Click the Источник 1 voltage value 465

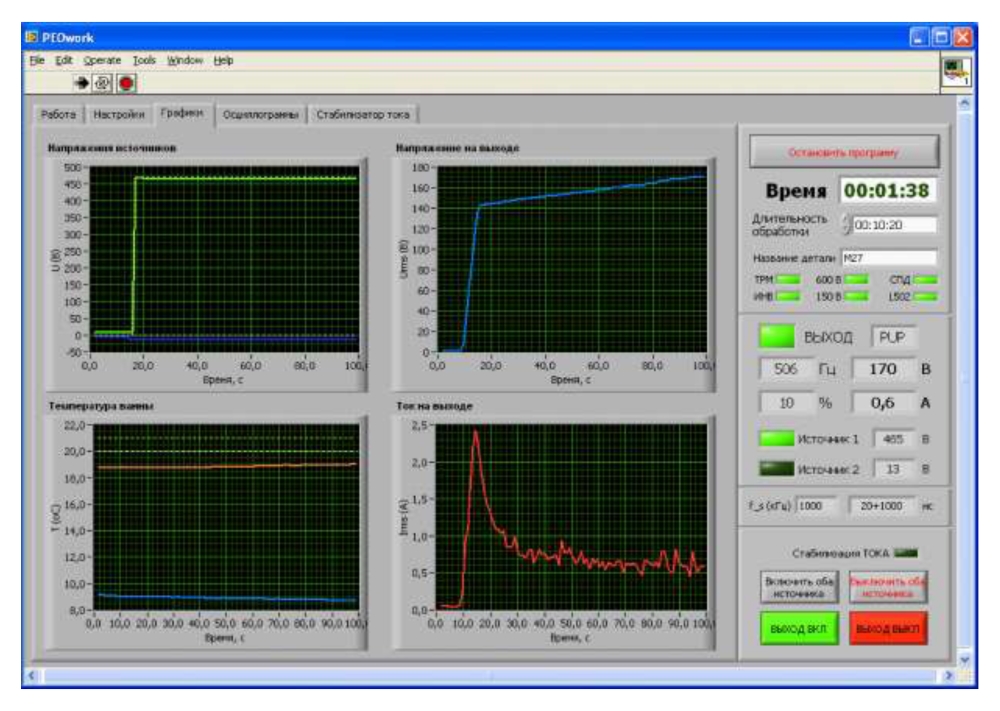click(x=893, y=439)
